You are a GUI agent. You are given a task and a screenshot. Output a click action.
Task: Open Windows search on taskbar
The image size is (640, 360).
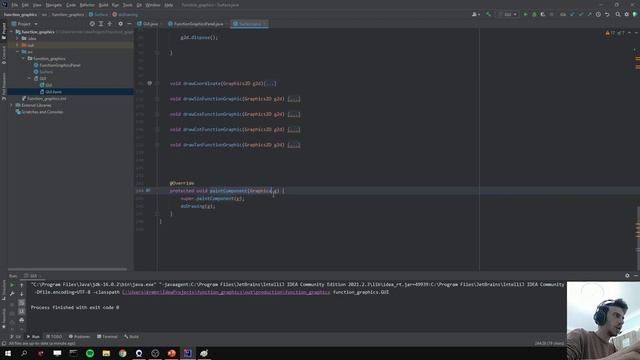24,353
